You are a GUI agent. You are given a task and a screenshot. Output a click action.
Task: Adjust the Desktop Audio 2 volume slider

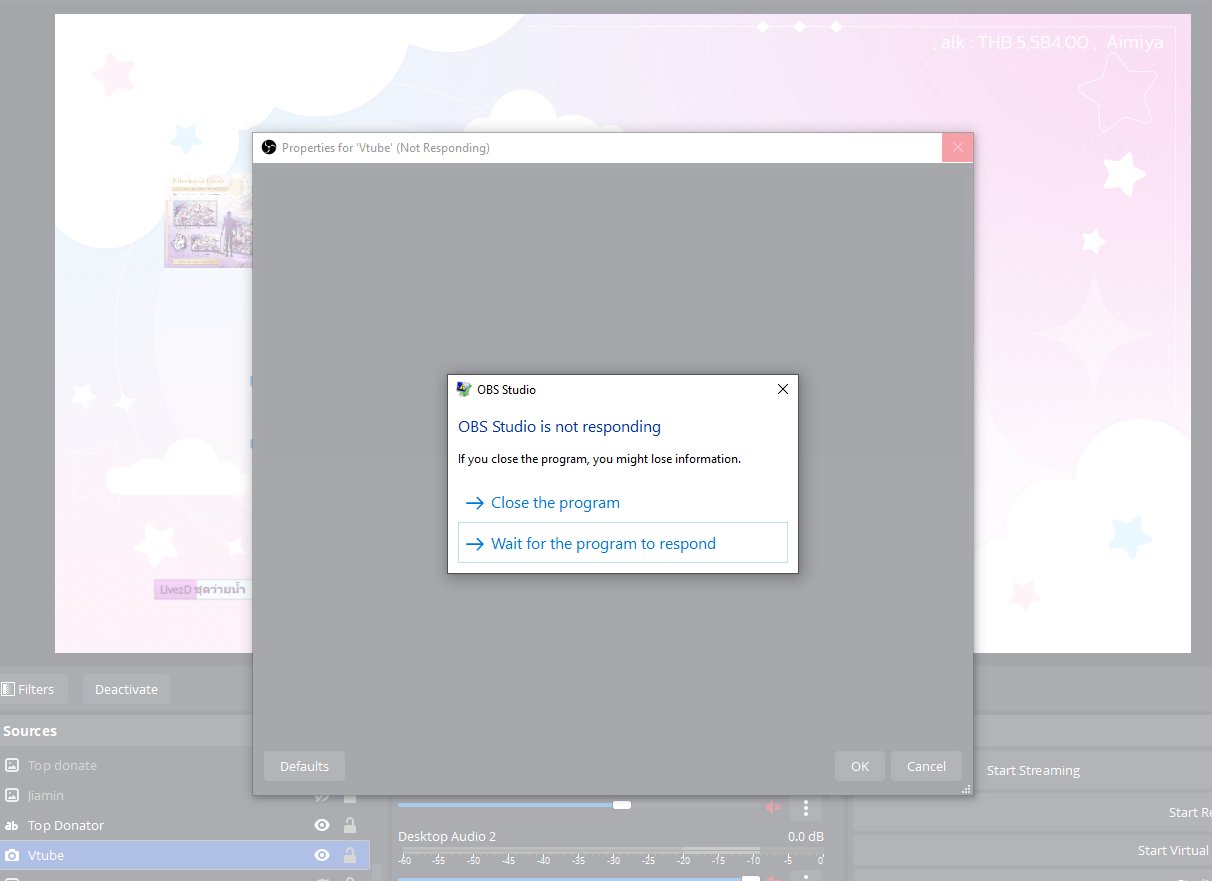click(x=580, y=878)
